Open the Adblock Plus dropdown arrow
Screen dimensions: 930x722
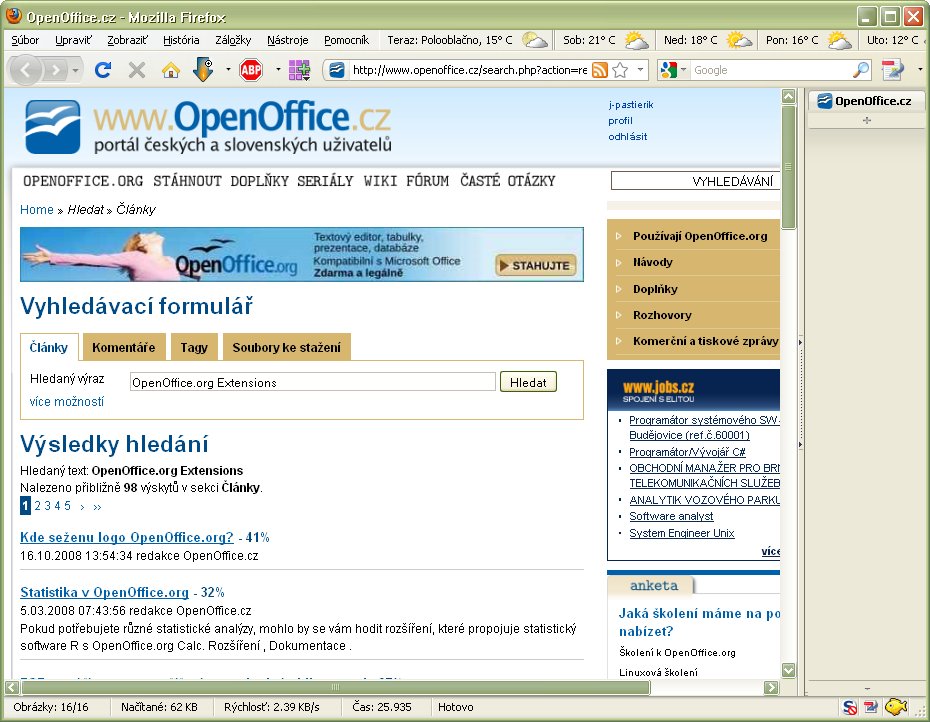tap(278, 69)
